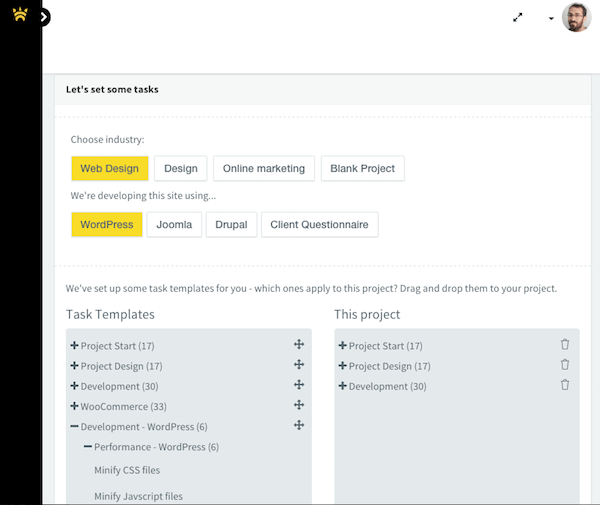Choose the Client Questionnaire option
The width and height of the screenshot is (600, 505).
tap(320, 225)
